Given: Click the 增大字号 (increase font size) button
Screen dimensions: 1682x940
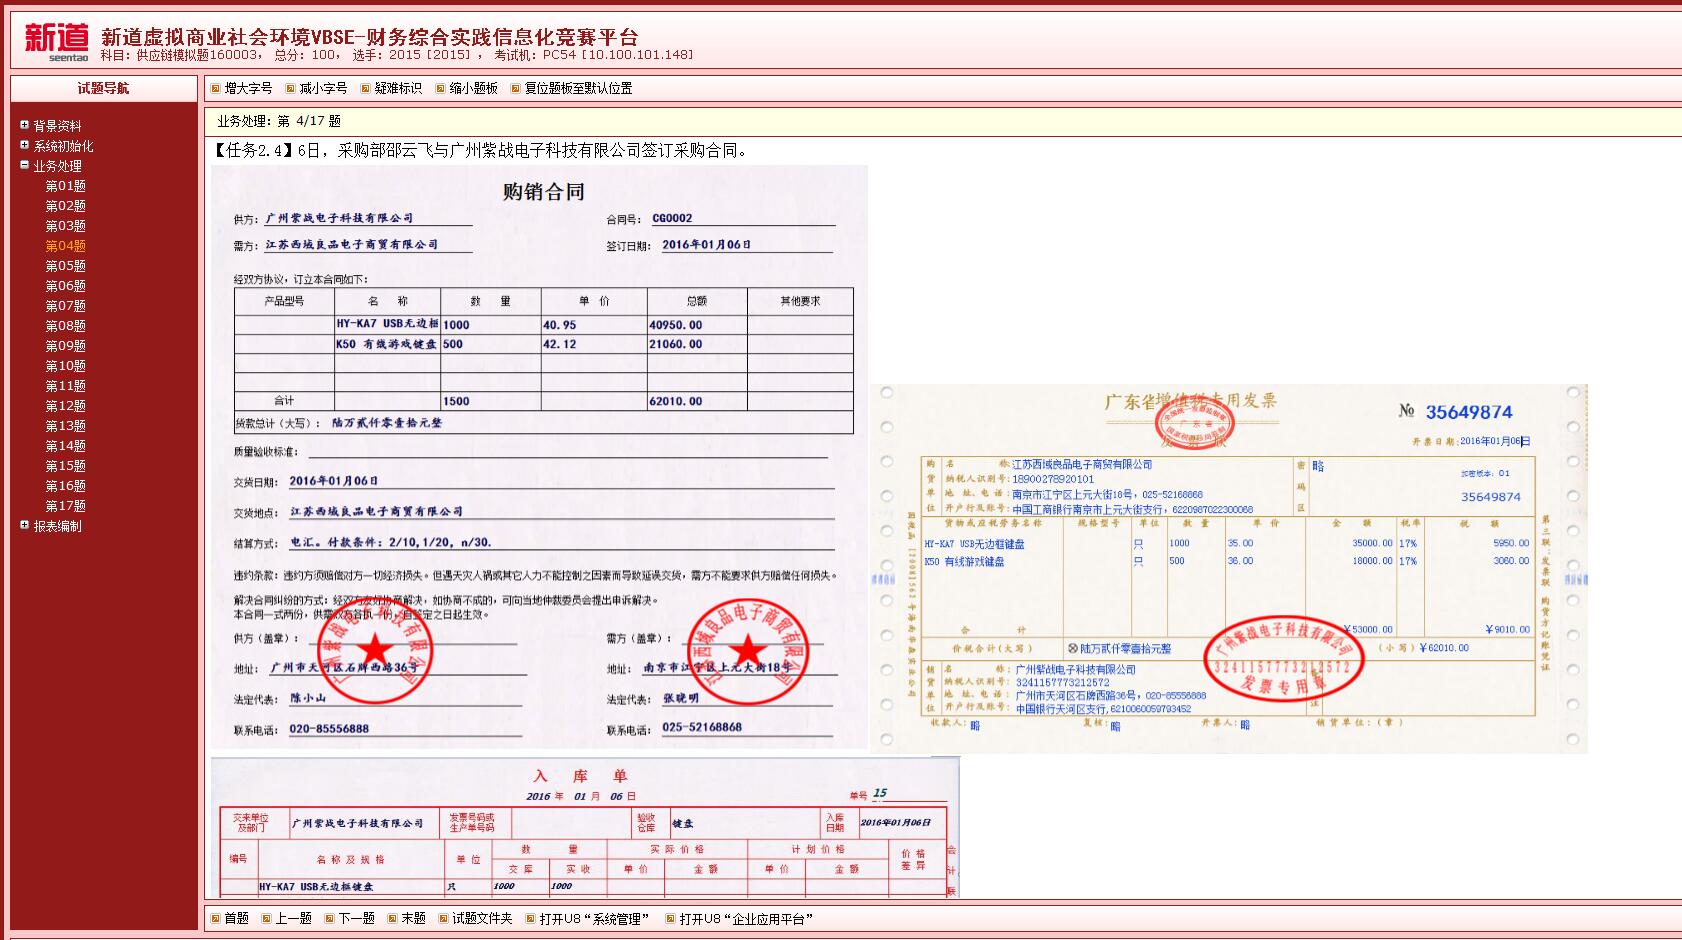Looking at the screenshot, I should (241, 88).
